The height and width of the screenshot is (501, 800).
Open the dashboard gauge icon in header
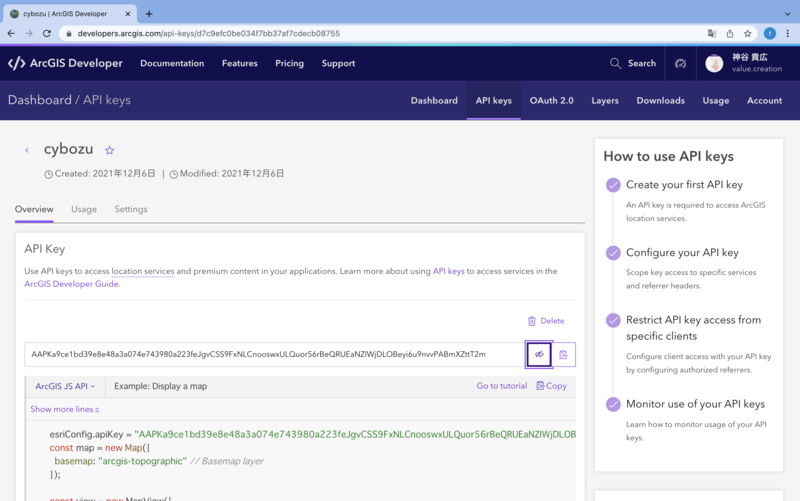681,63
